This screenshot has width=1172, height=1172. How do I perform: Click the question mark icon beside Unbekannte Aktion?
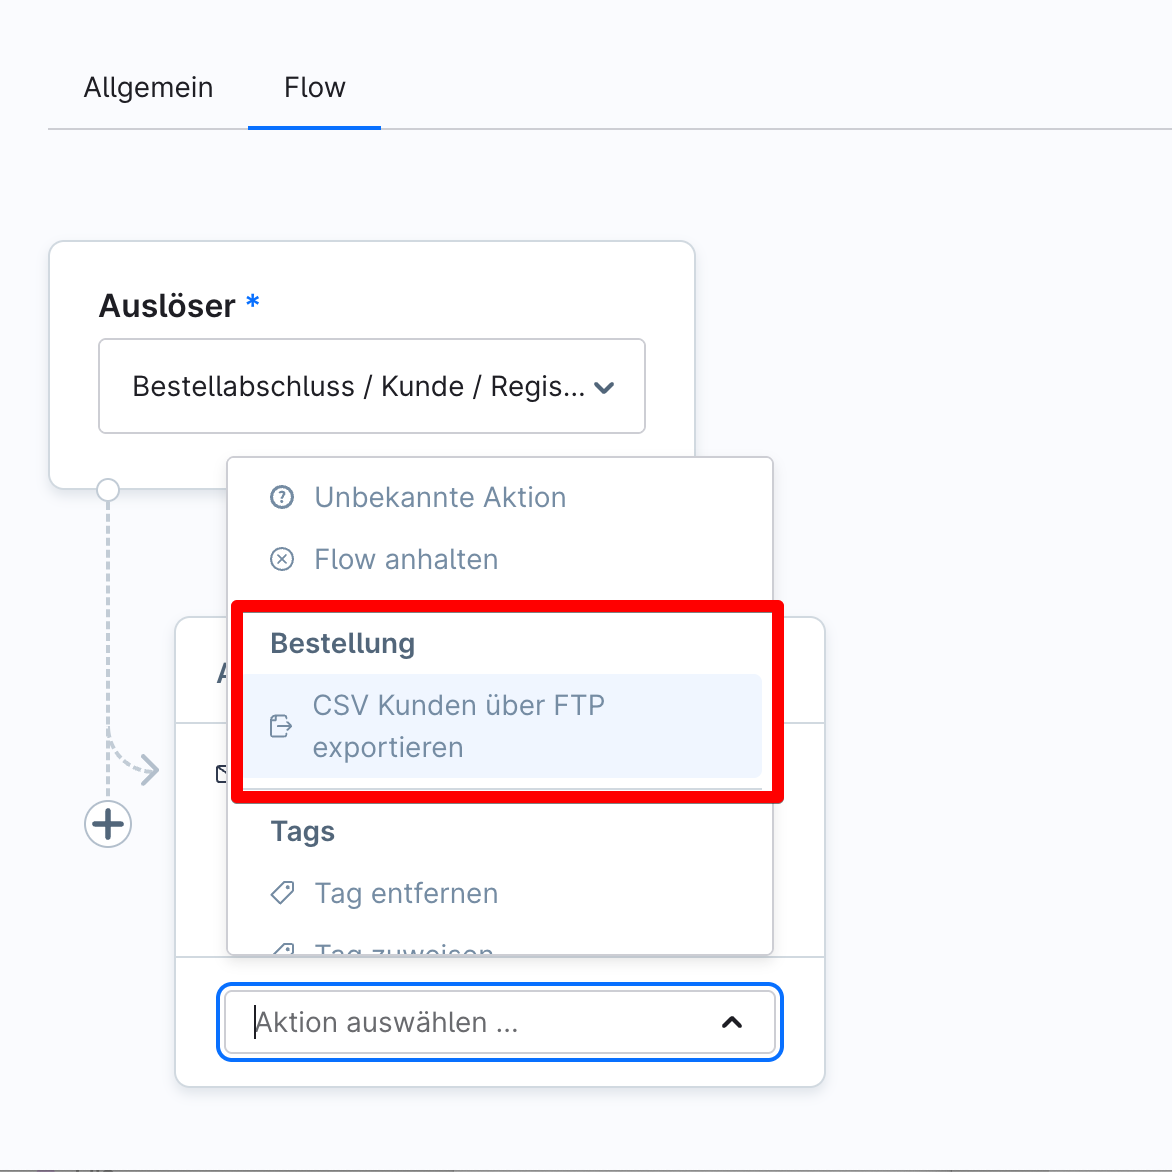click(x=282, y=497)
